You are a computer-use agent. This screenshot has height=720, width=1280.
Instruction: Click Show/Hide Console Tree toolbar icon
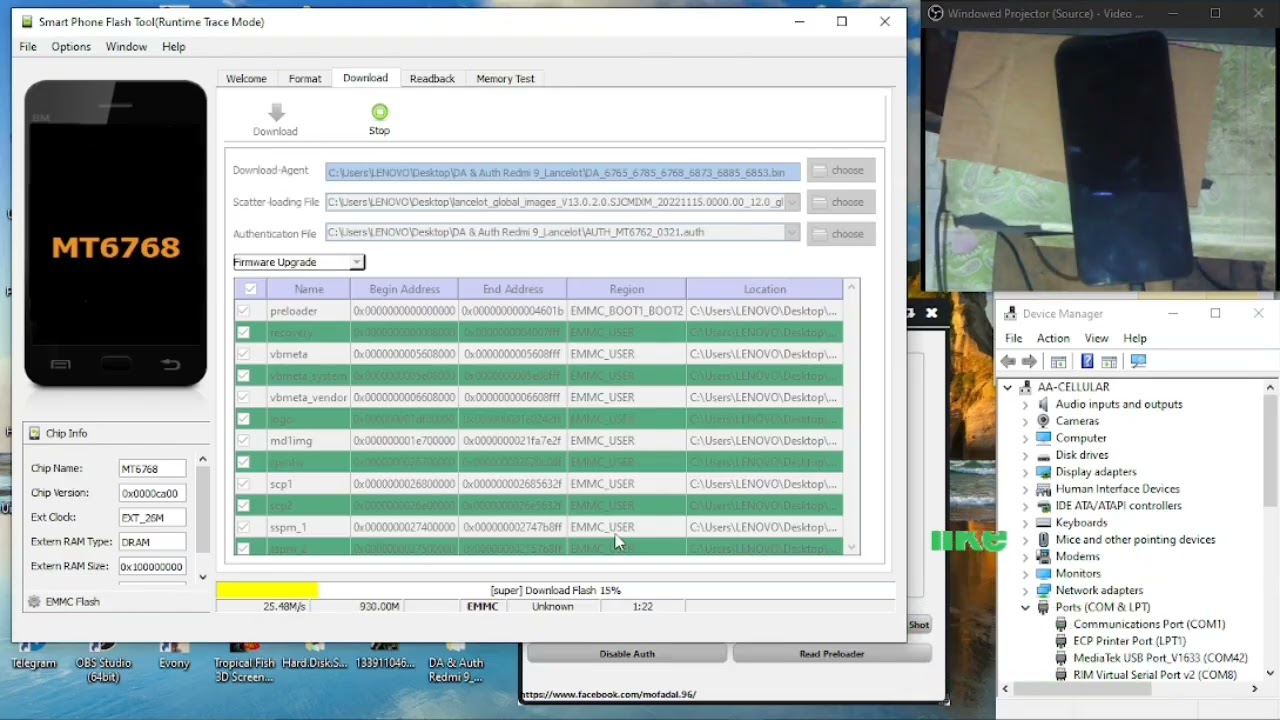[1058, 362]
